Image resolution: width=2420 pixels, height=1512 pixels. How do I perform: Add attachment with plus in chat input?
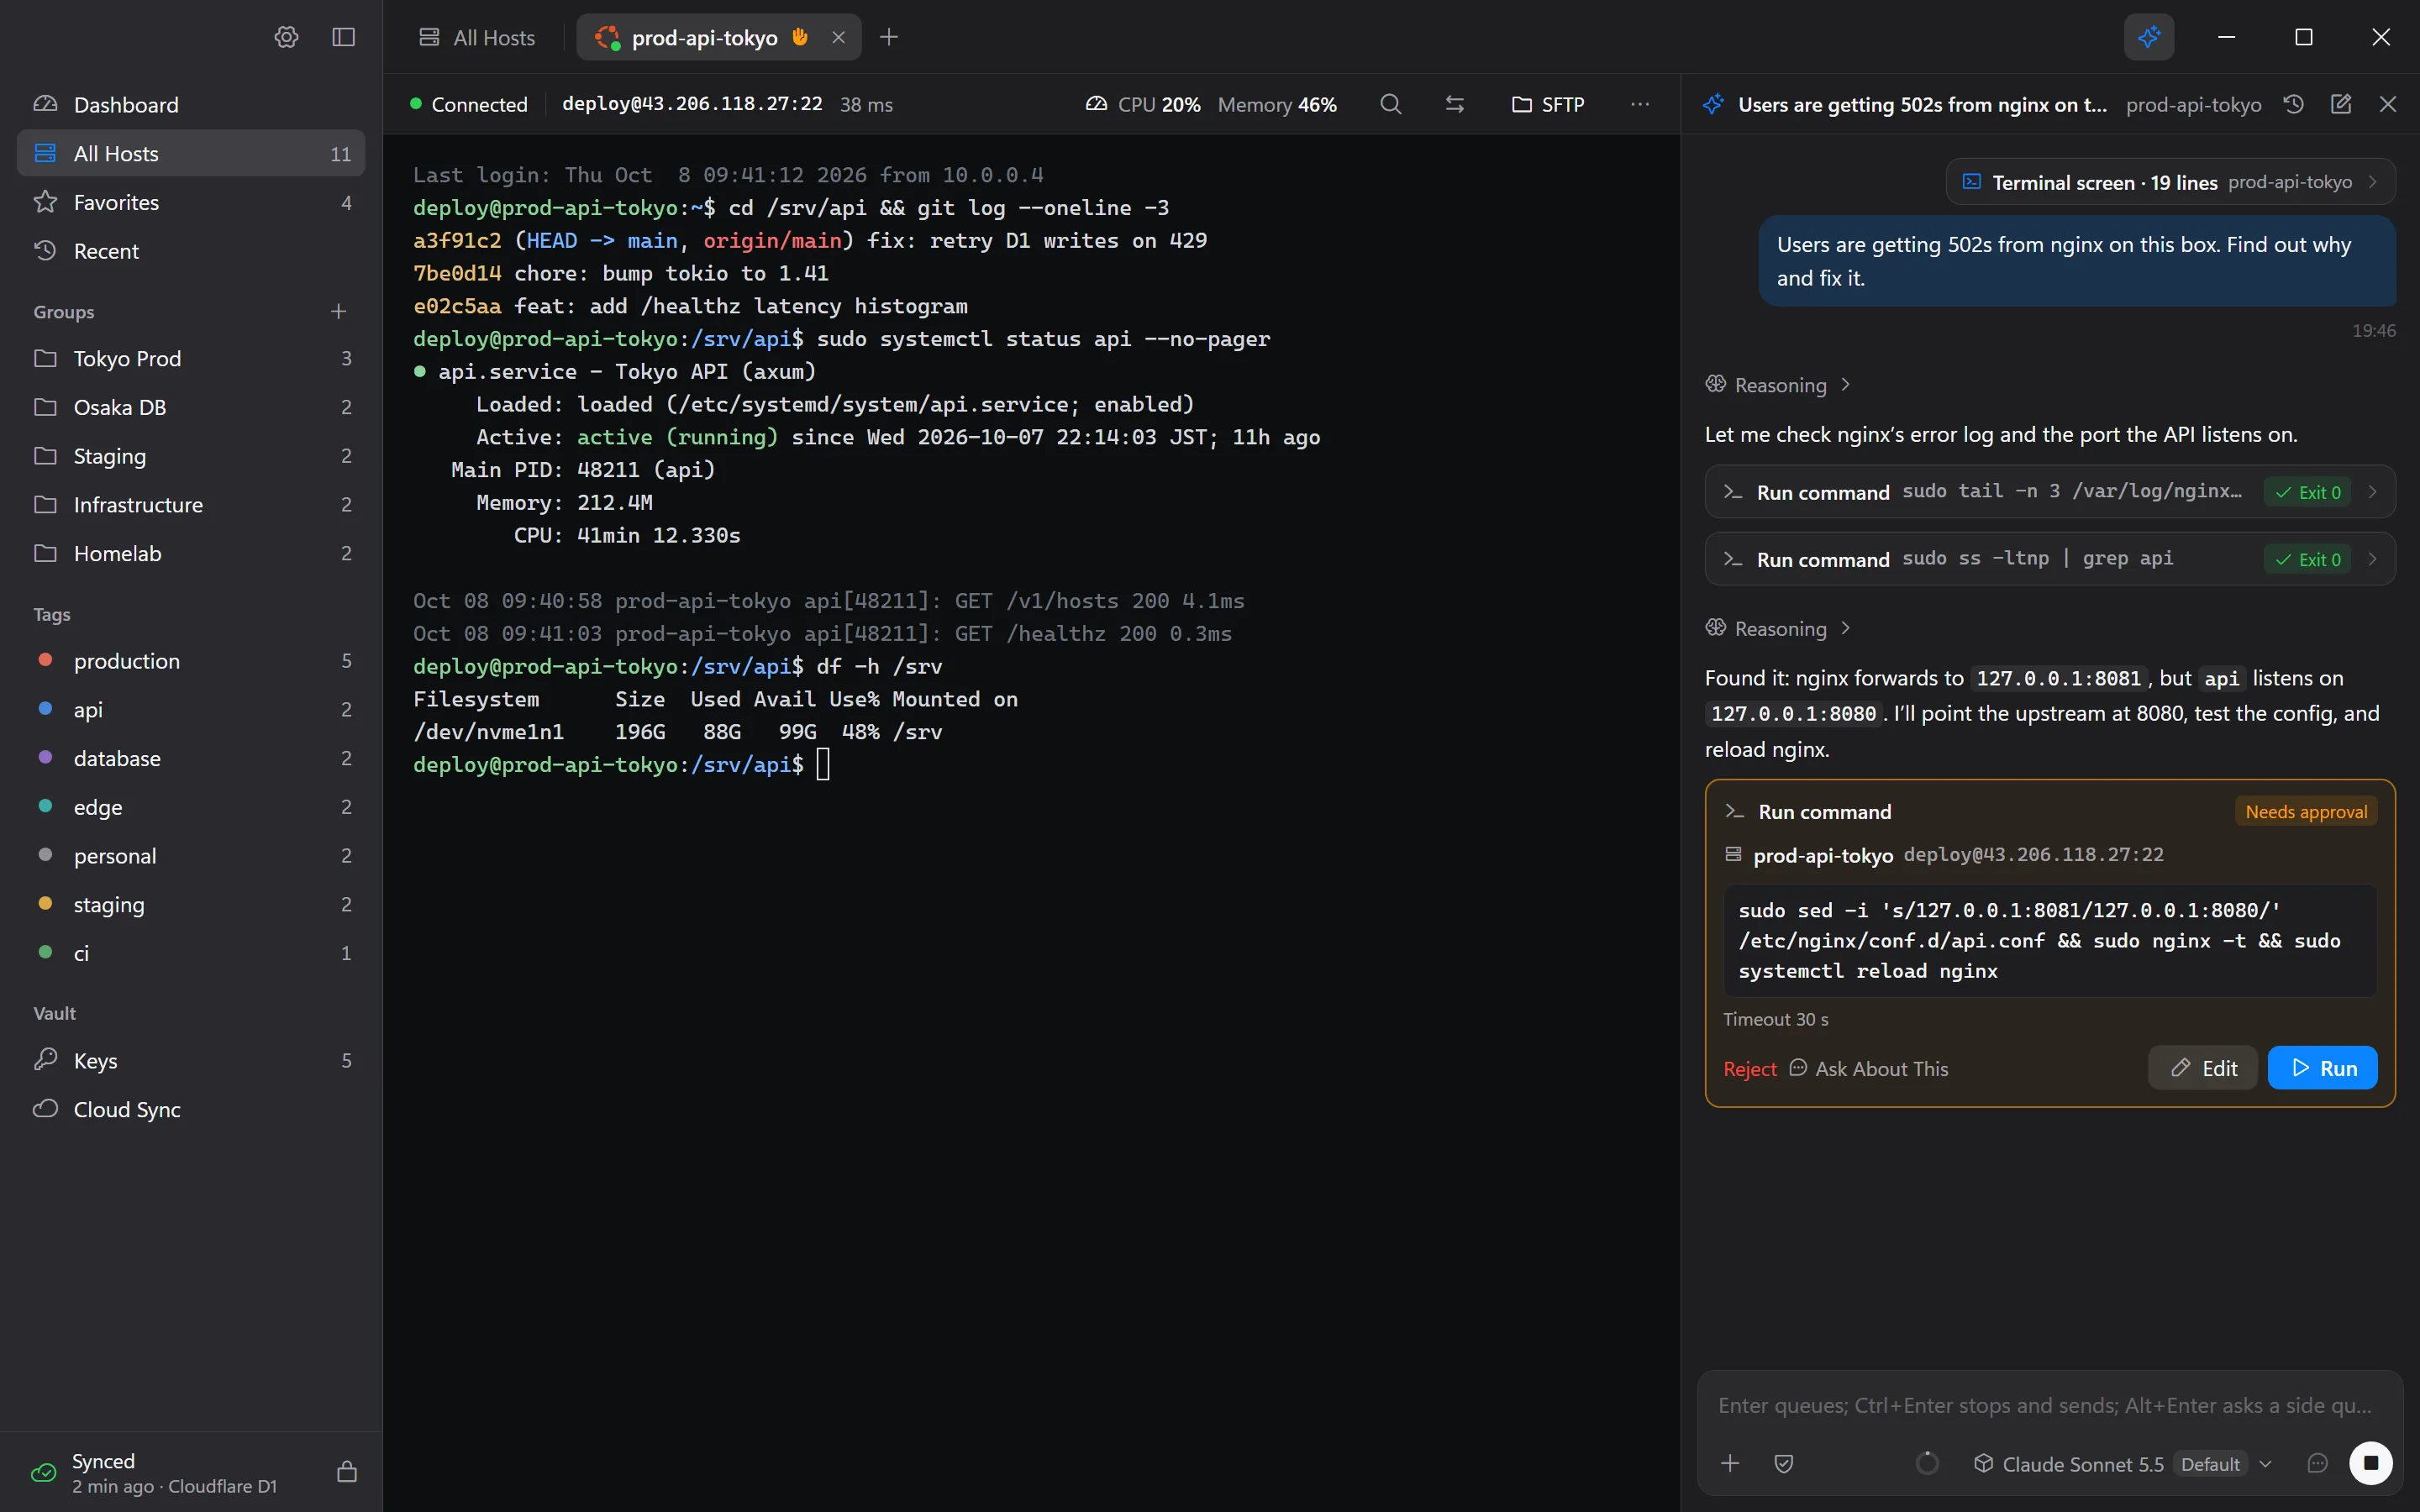[x=1730, y=1463]
